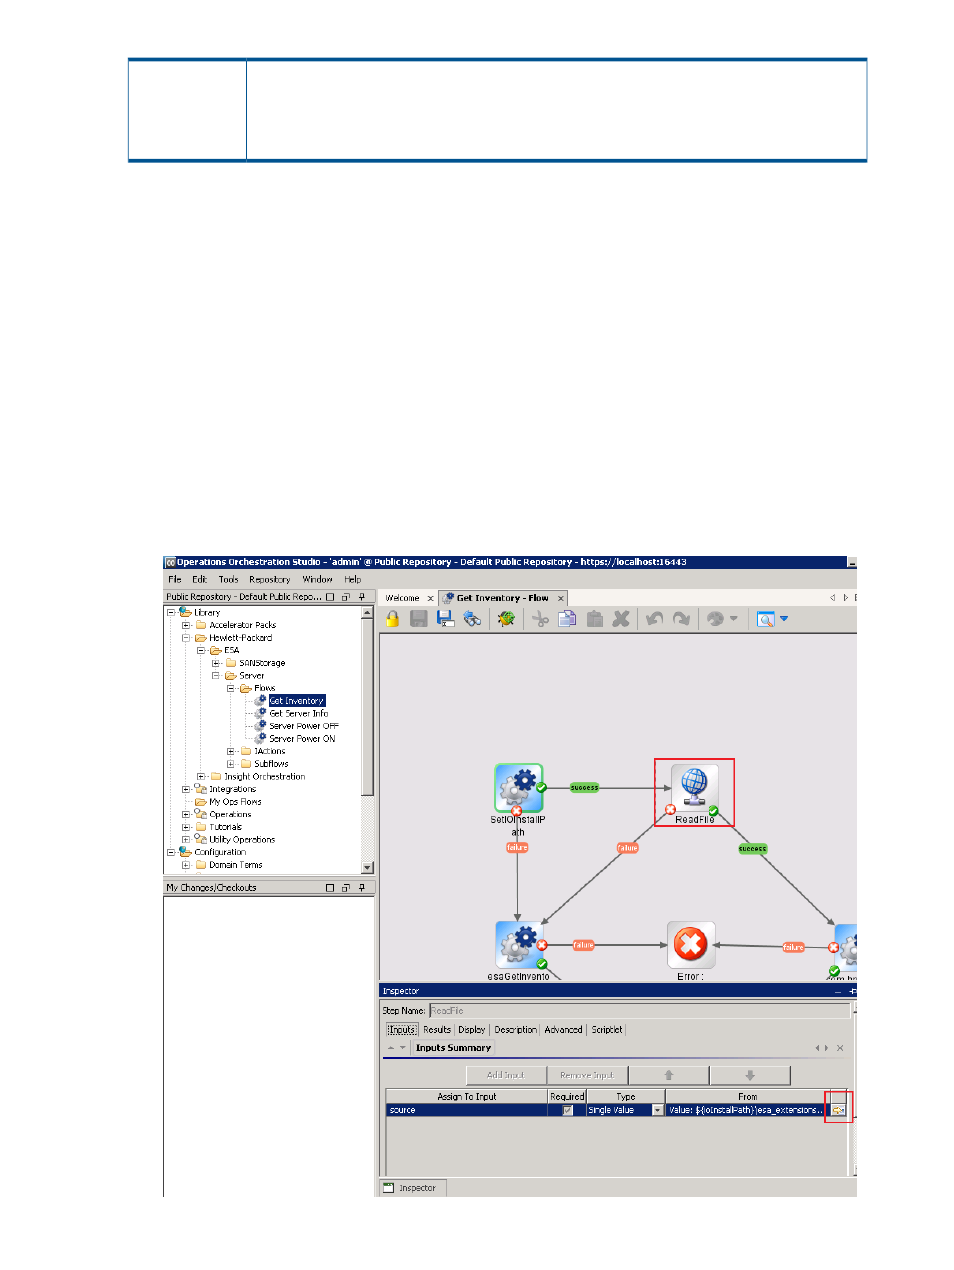Image resolution: width=954 pixels, height=1270 pixels.
Task: Select Server Power ON flow
Action: tap(302, 739)
